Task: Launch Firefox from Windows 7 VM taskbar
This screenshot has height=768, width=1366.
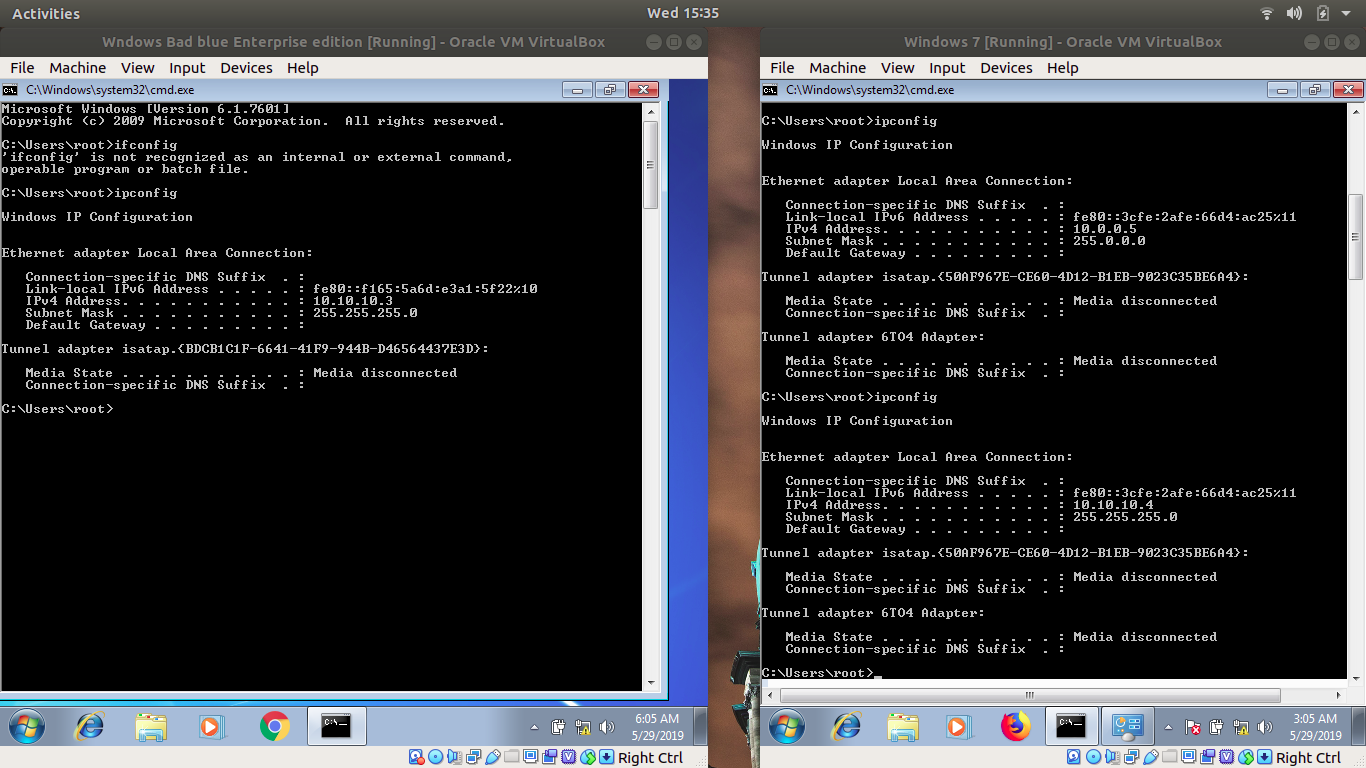Action: [1016, 726]
